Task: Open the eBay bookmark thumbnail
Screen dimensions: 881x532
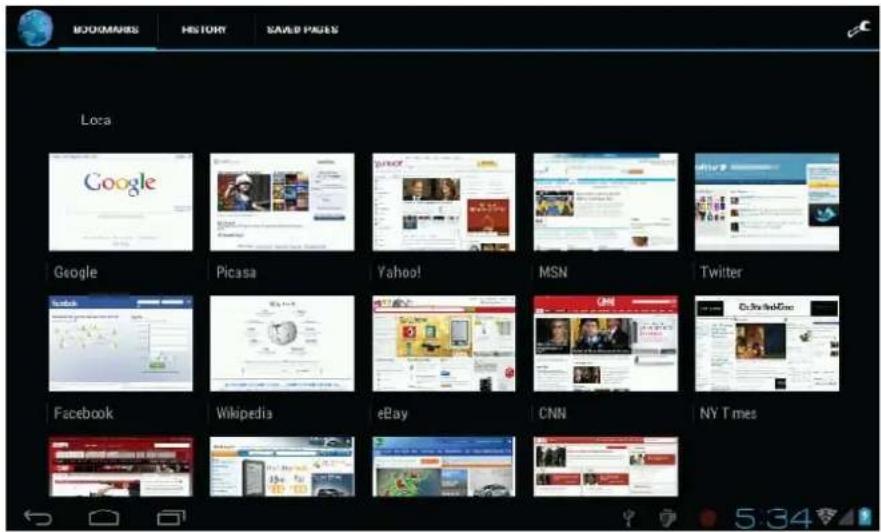Action: pyautogui.click(x=444, y=343)
